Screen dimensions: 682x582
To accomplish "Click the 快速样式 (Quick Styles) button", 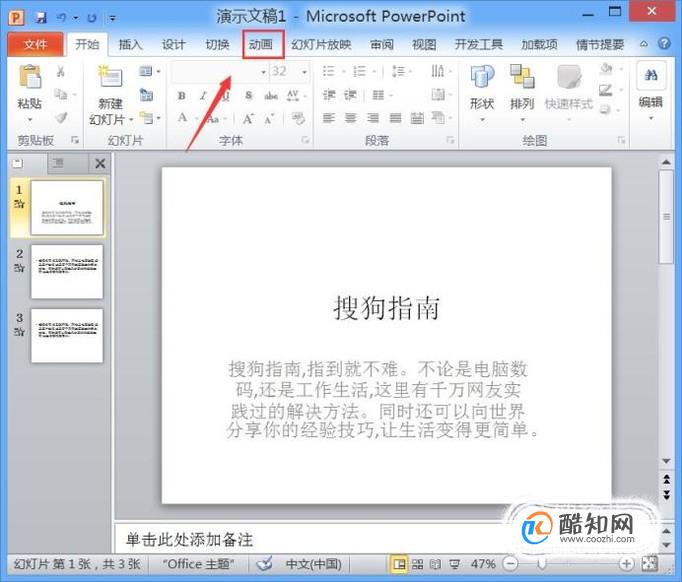I will pos(569,92).
